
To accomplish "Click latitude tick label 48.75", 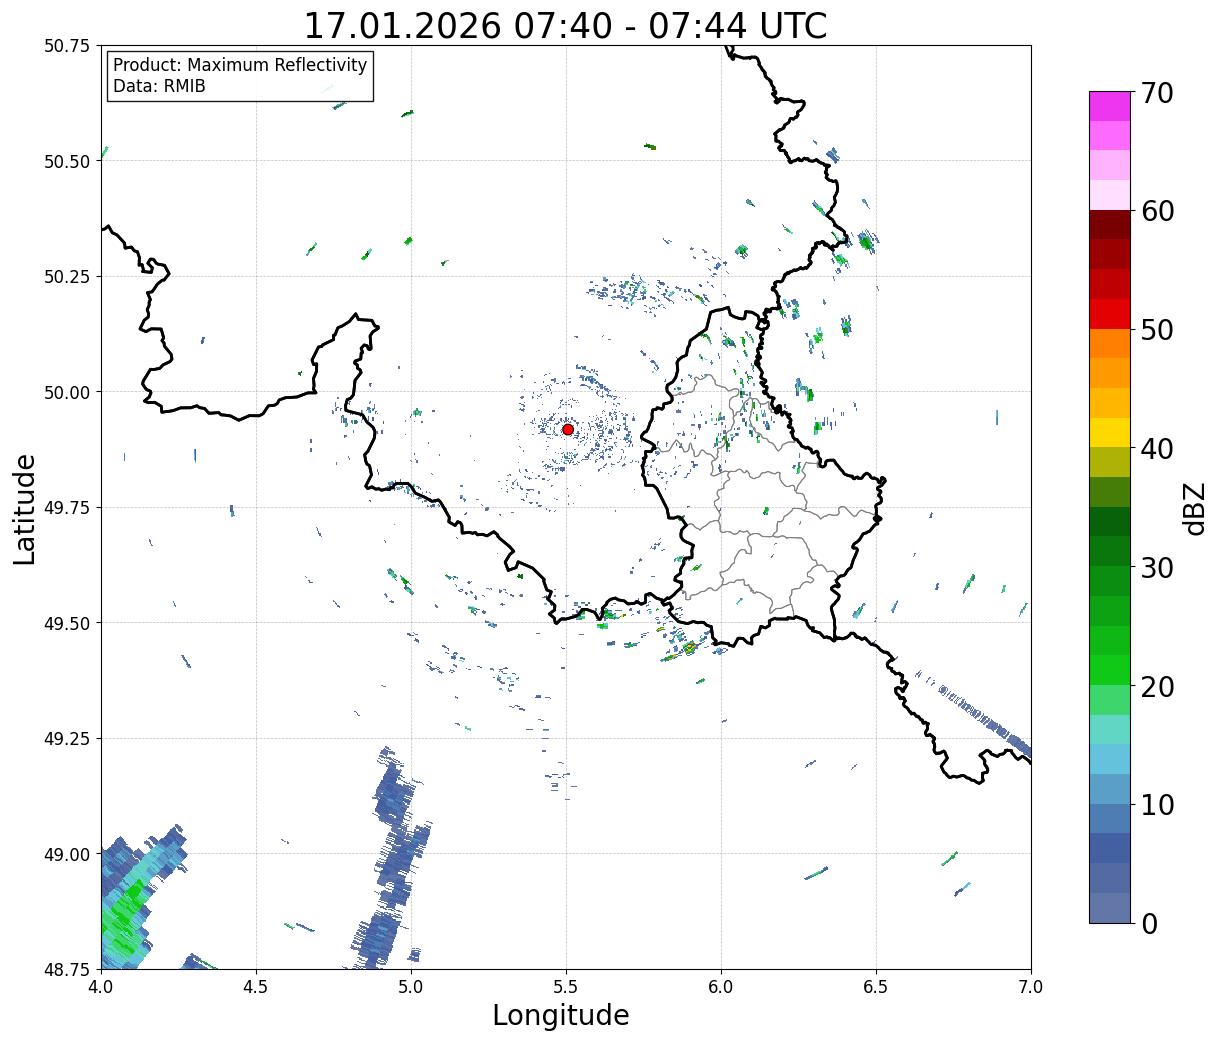I will pos(67,969).
